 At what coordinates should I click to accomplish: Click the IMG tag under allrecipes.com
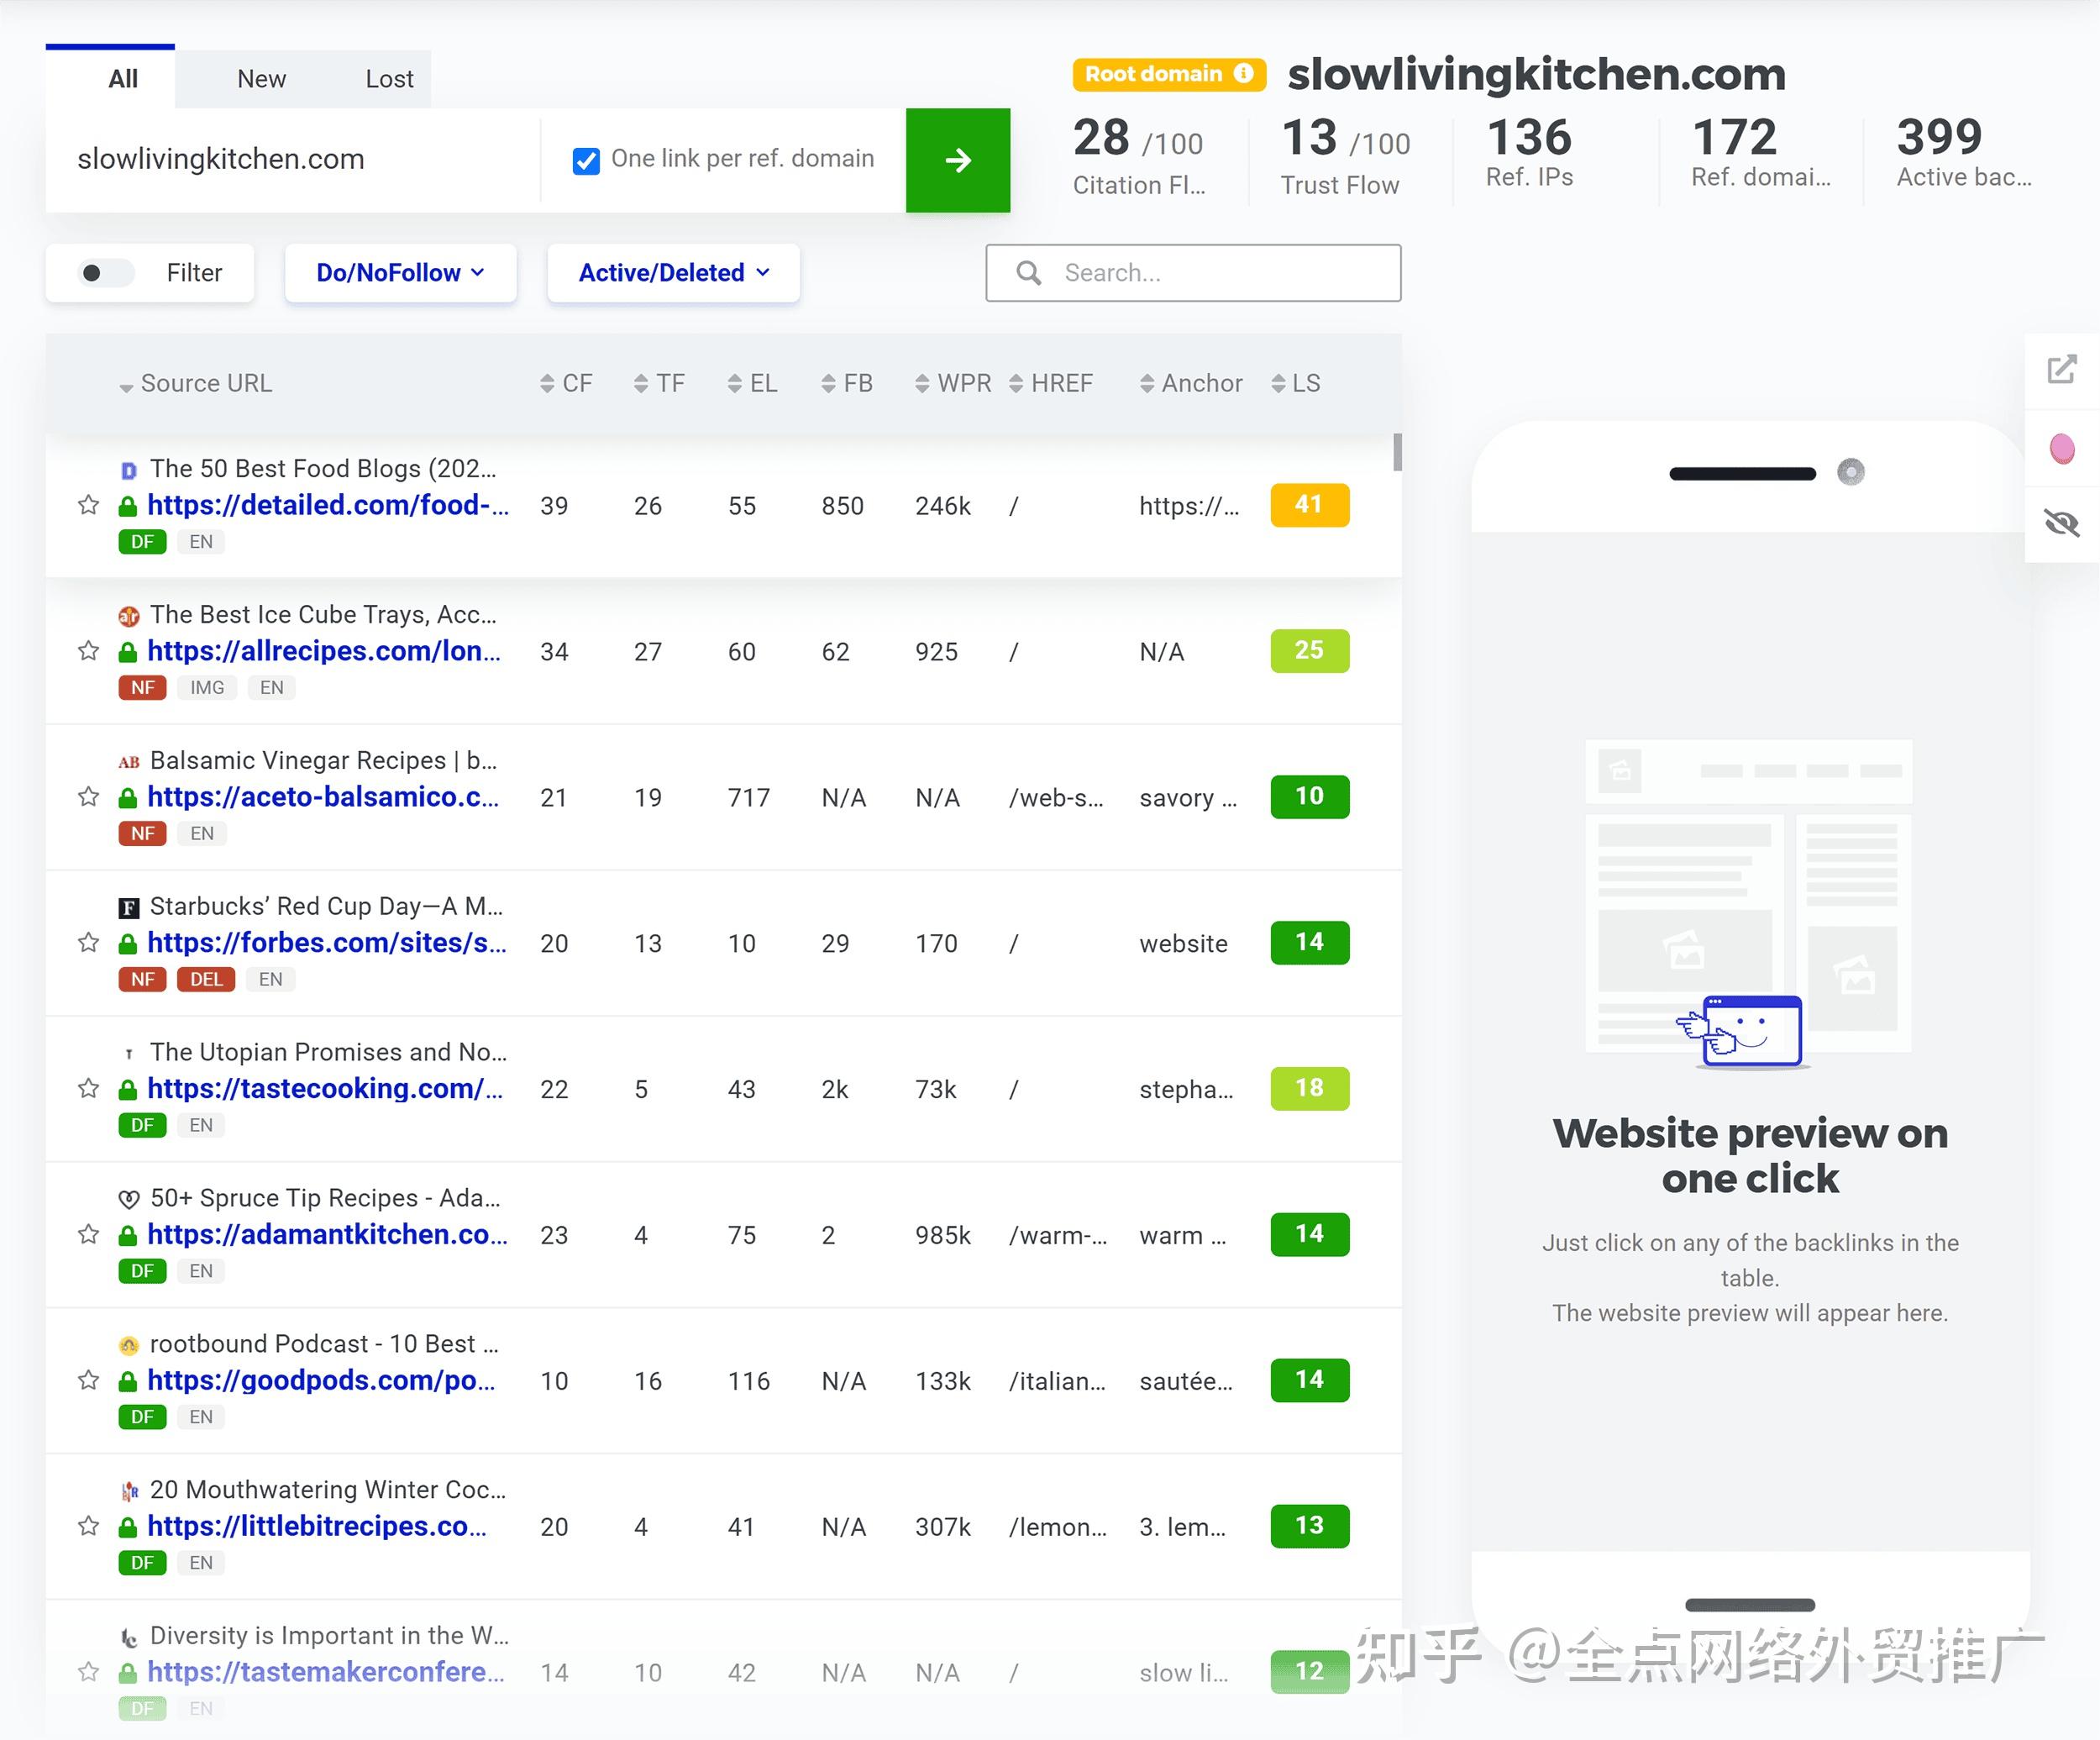tap(207, 688)
